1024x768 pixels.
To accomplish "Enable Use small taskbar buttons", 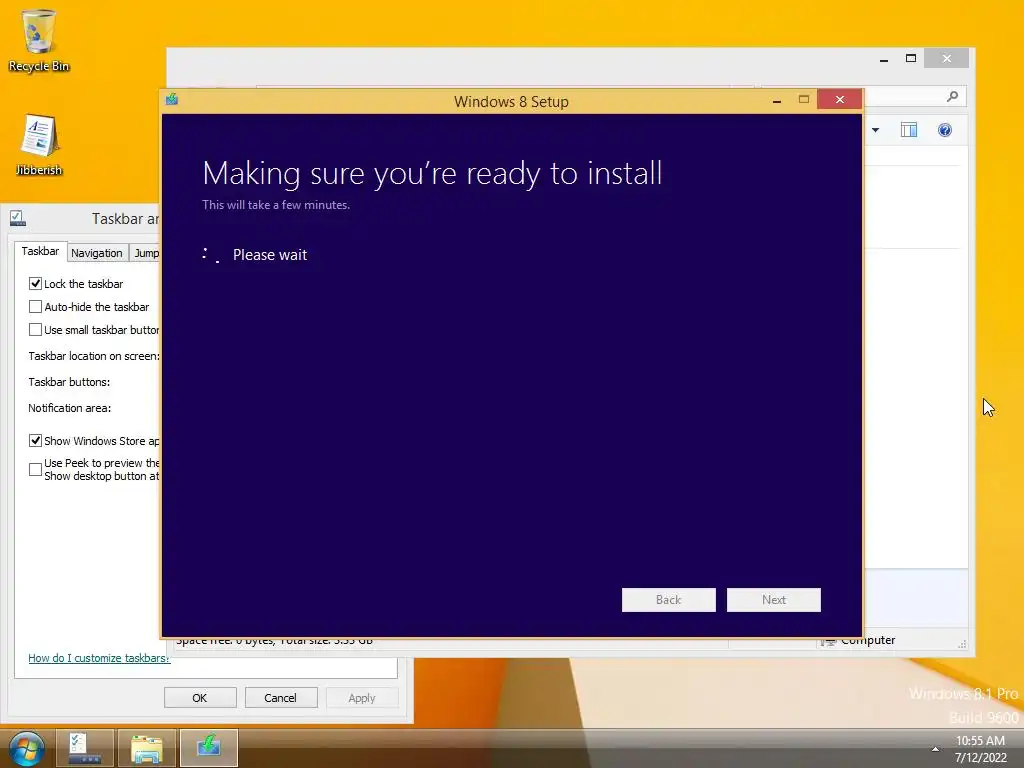I will (x=35, y=329).
